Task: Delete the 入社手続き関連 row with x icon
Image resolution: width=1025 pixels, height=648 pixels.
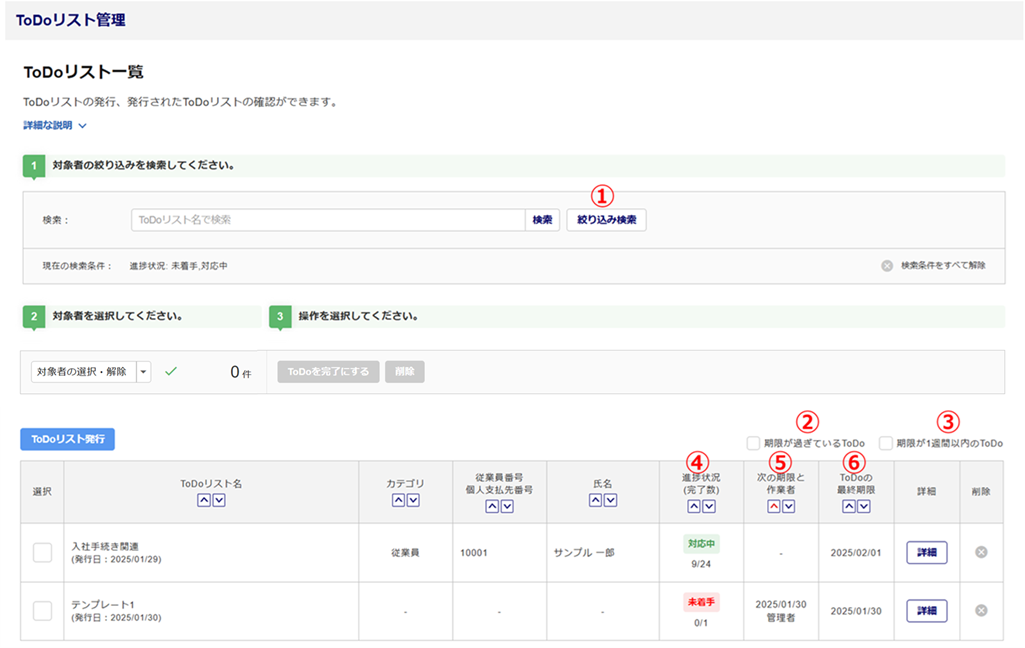Action: 981,552
